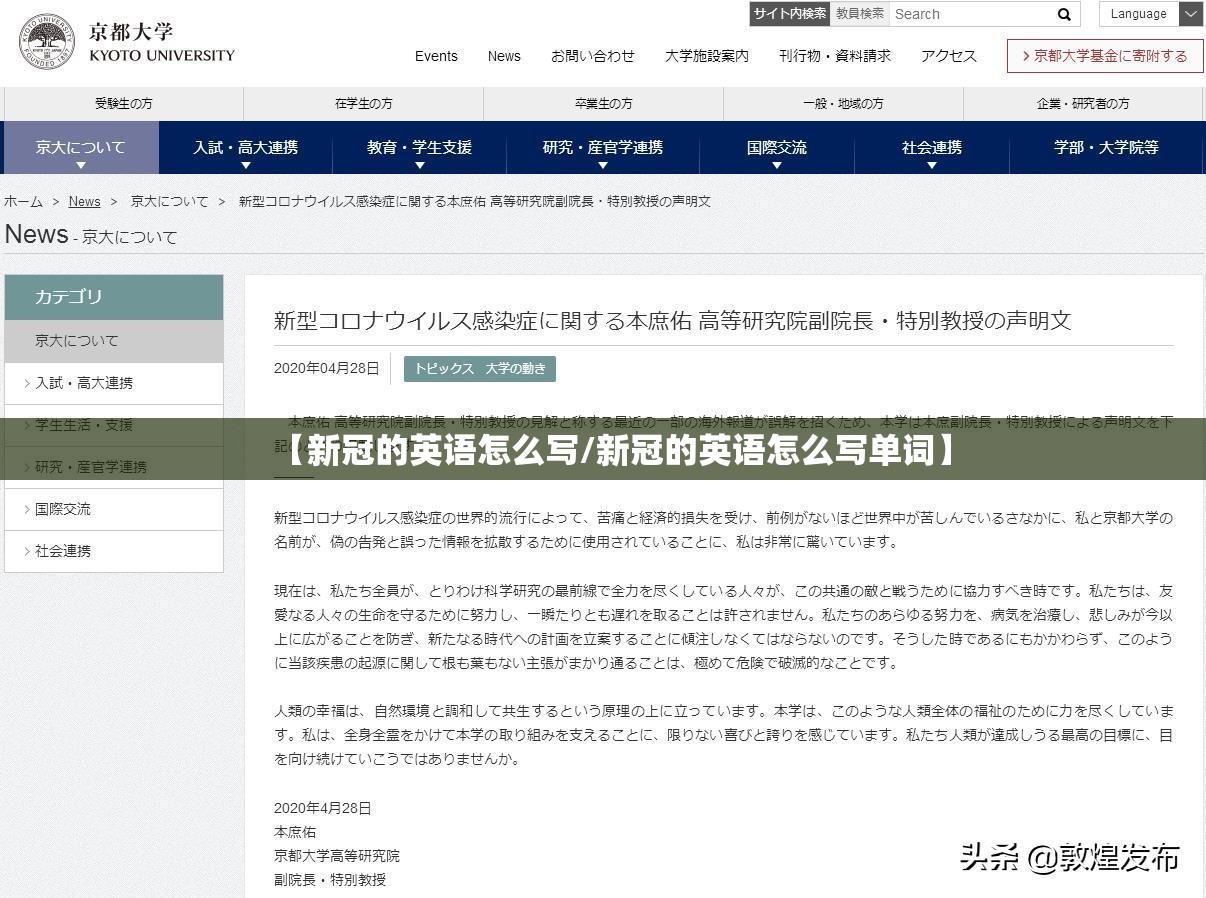Select the Language selector label
The width and height of the screenshot is (1206, 898).
1139,14
